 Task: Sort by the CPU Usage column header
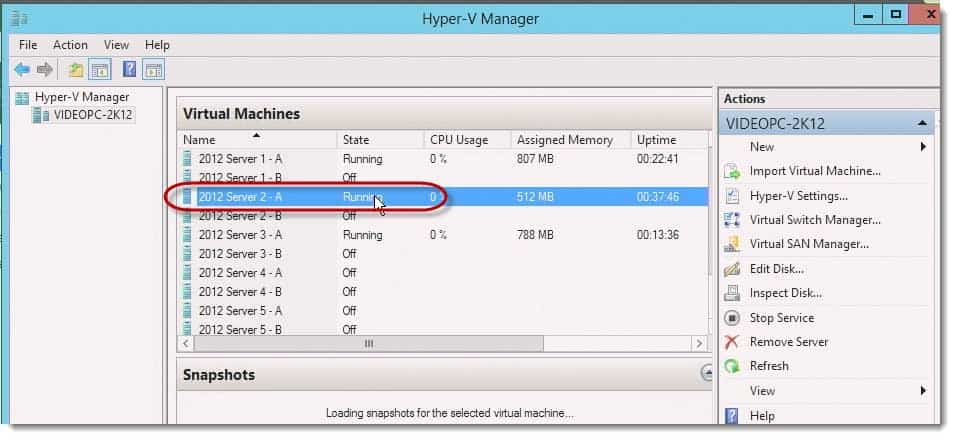467,140
